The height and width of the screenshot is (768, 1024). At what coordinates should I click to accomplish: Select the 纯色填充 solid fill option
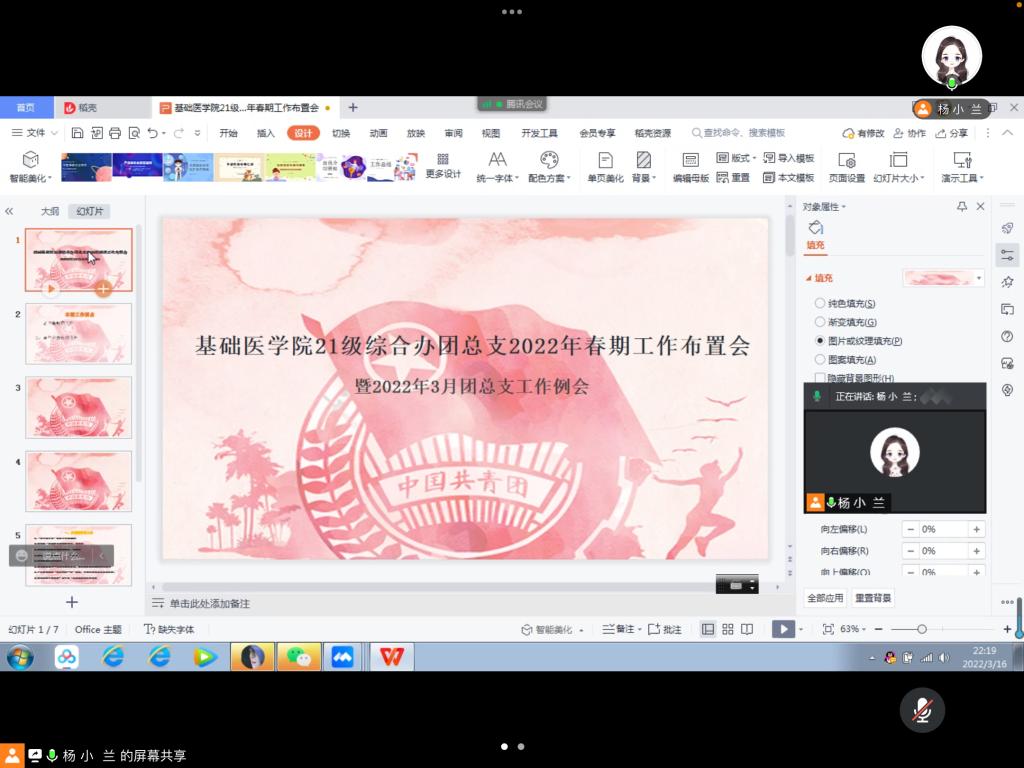[x=821, y=303]
